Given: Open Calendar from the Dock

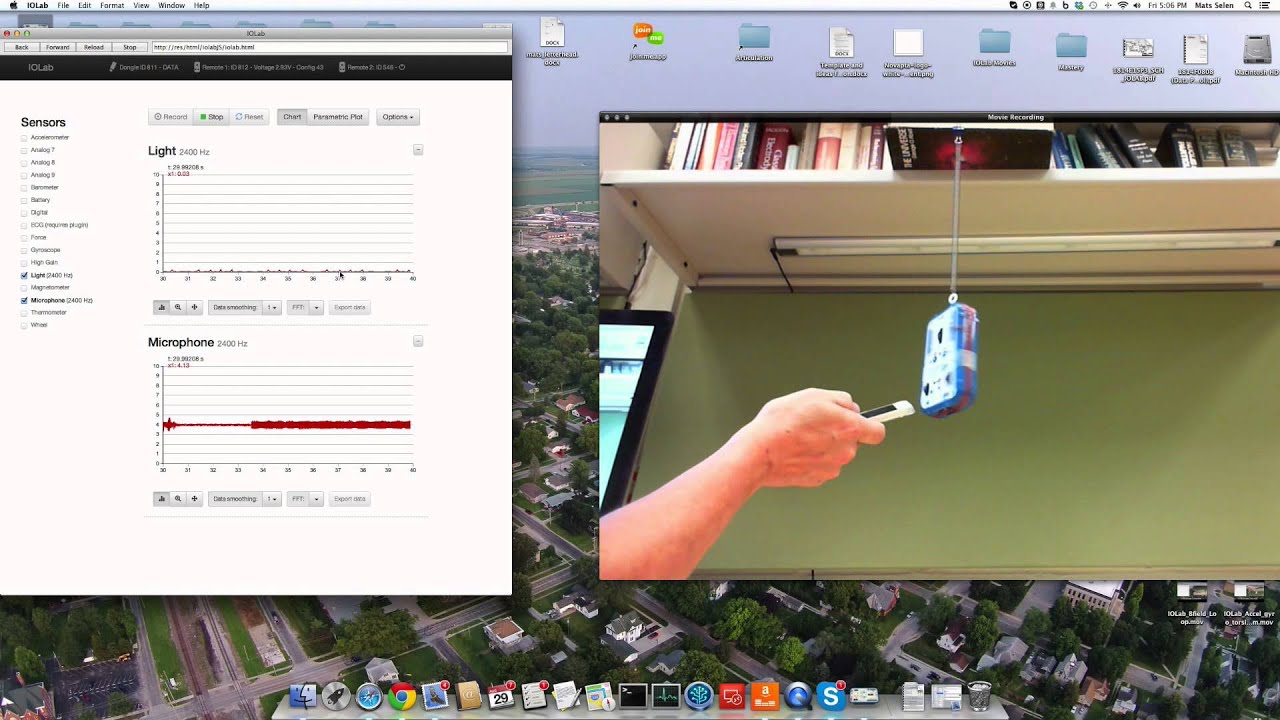Looking at the screenshot, I should [x=501, y=696].
